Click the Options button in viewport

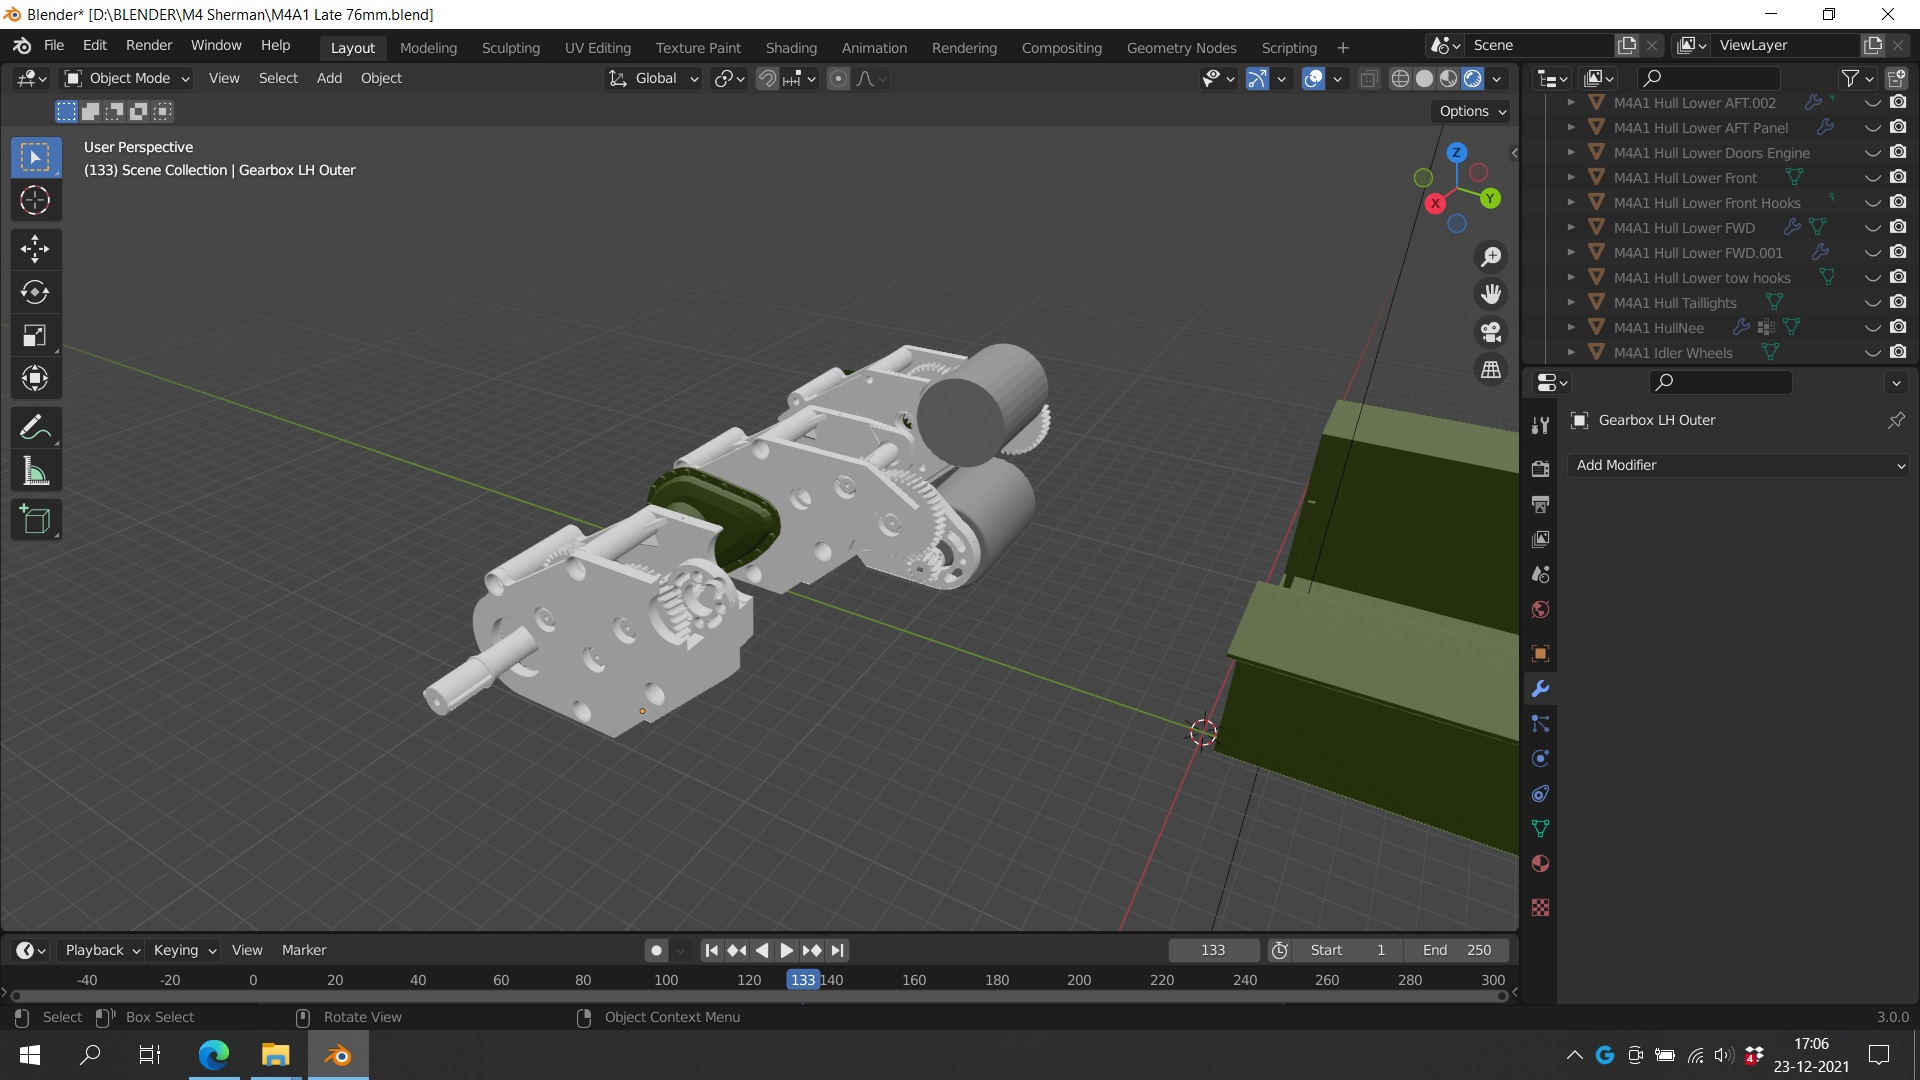(1471, 111)
